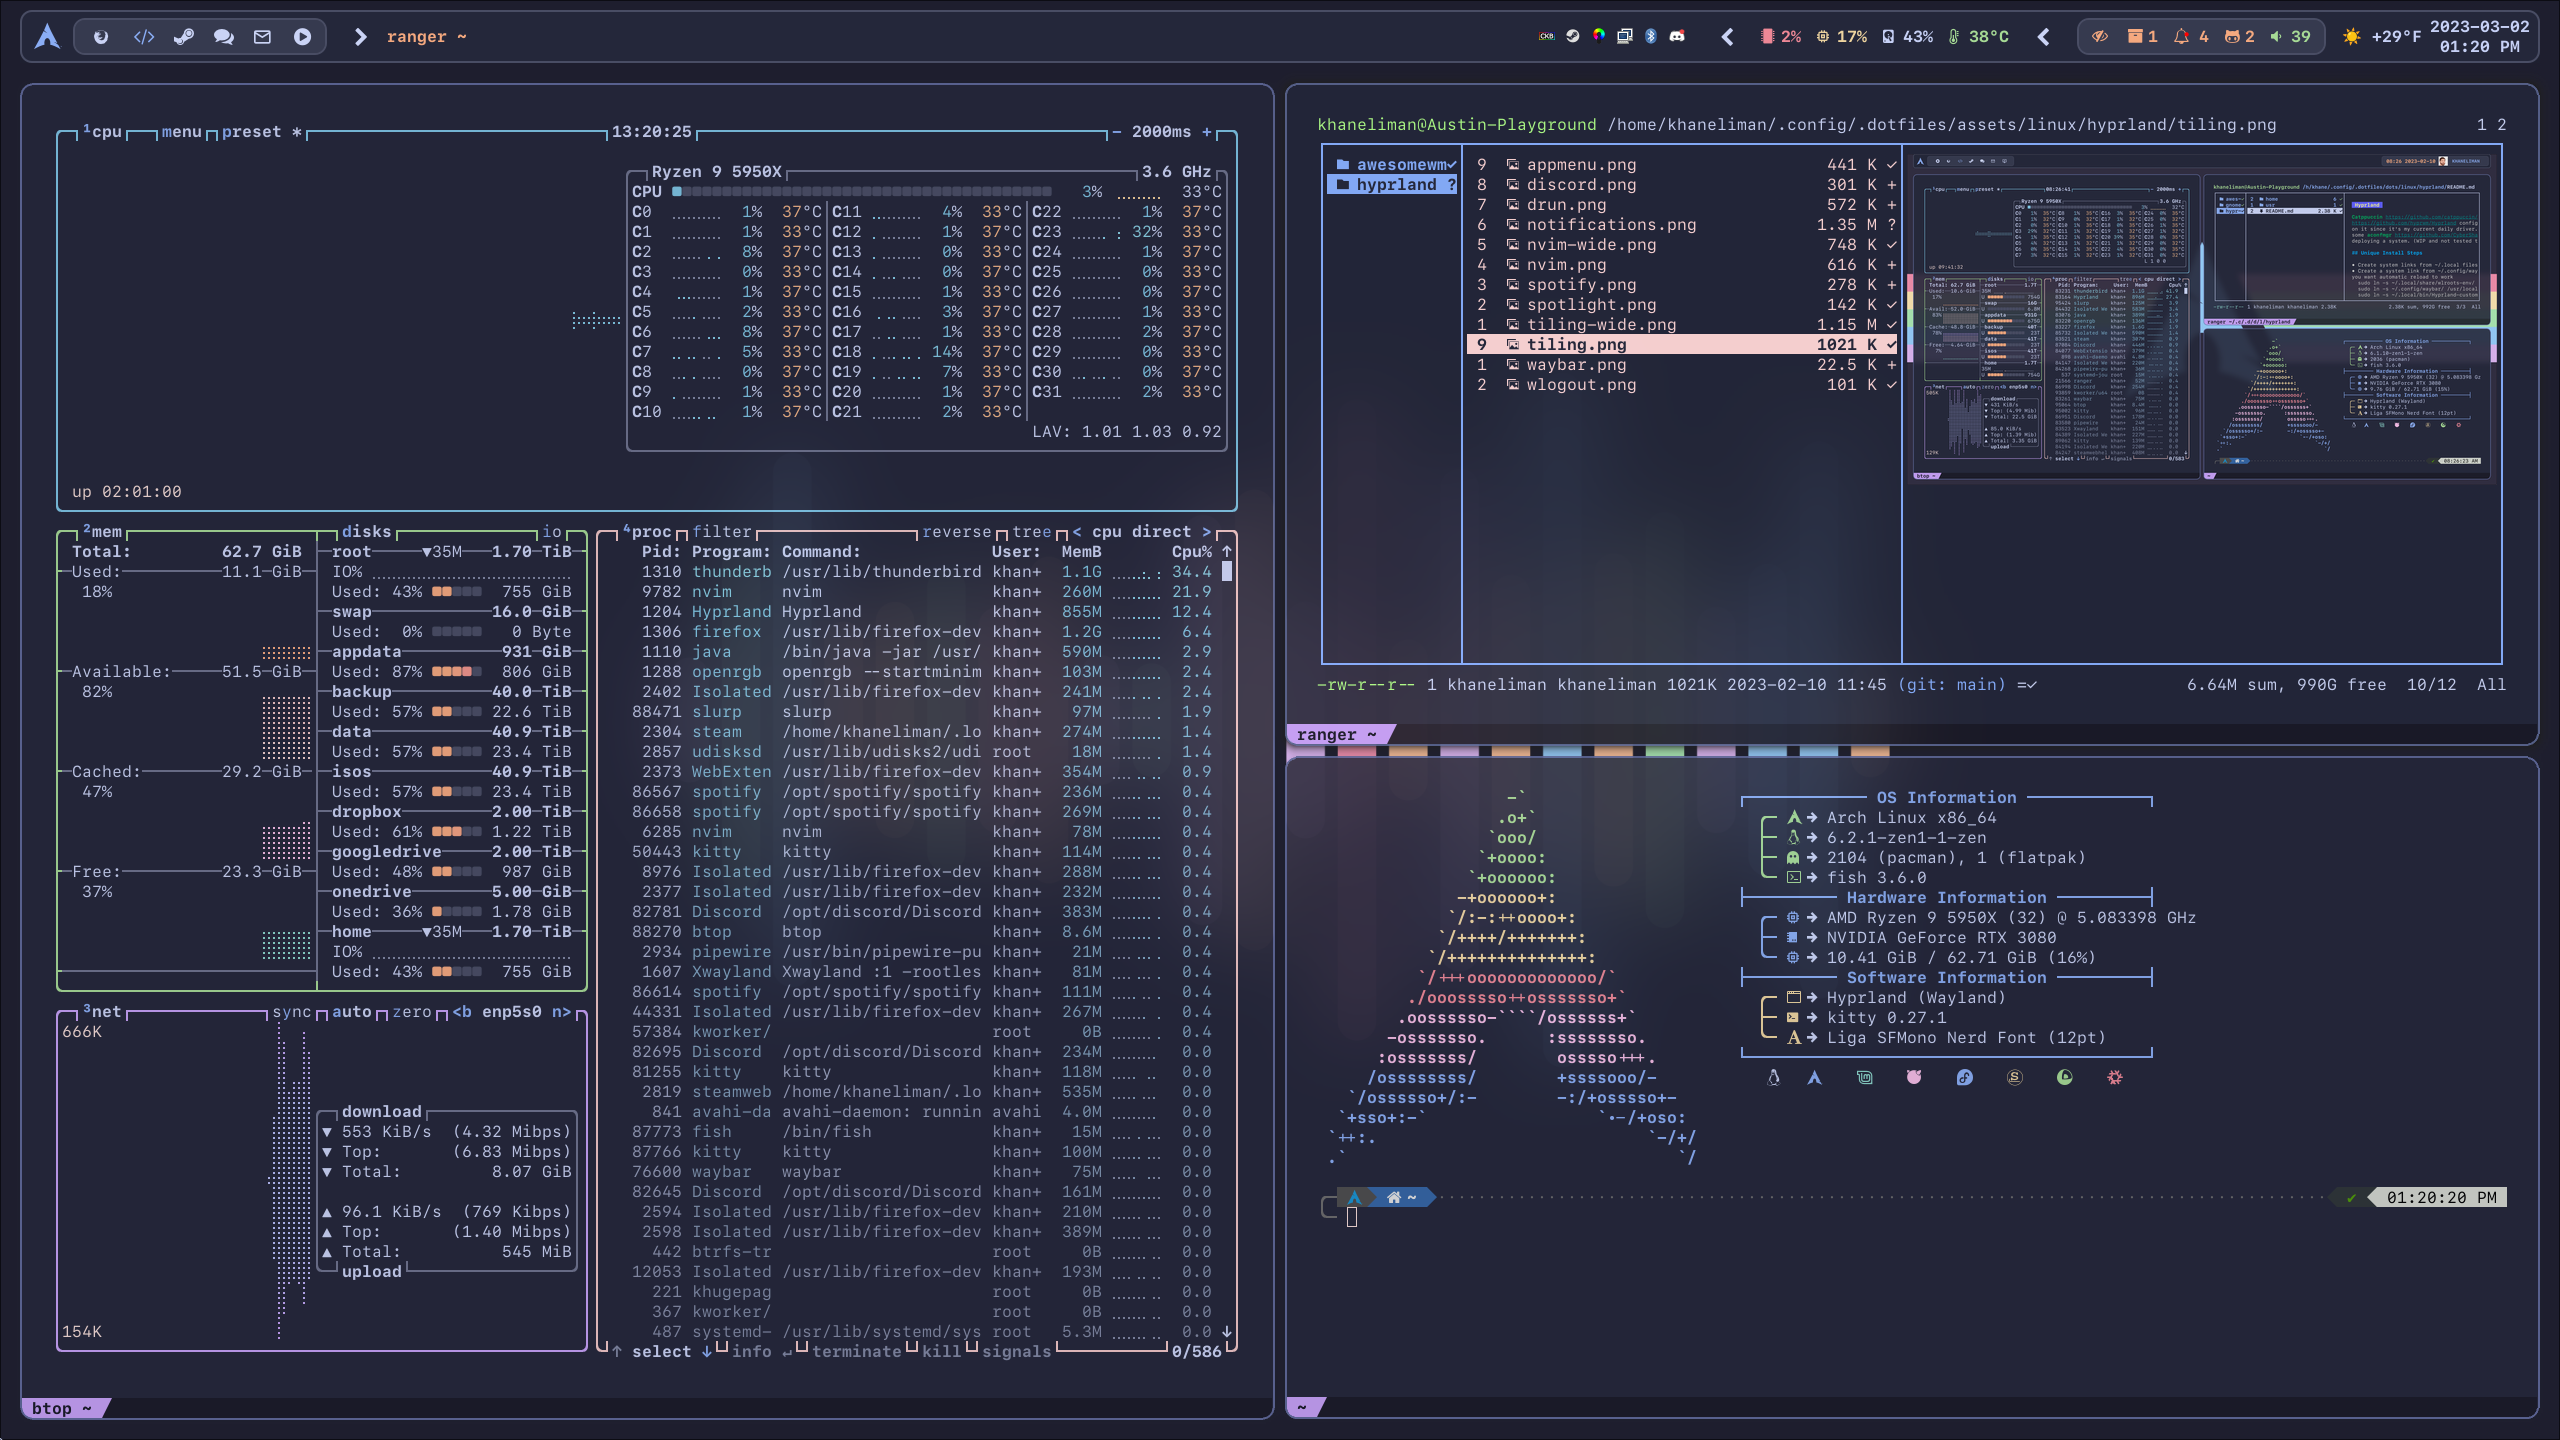Viewport: 2560px width, 1440px height.
Task: Click the btop preset option
Action: [251, 132]
